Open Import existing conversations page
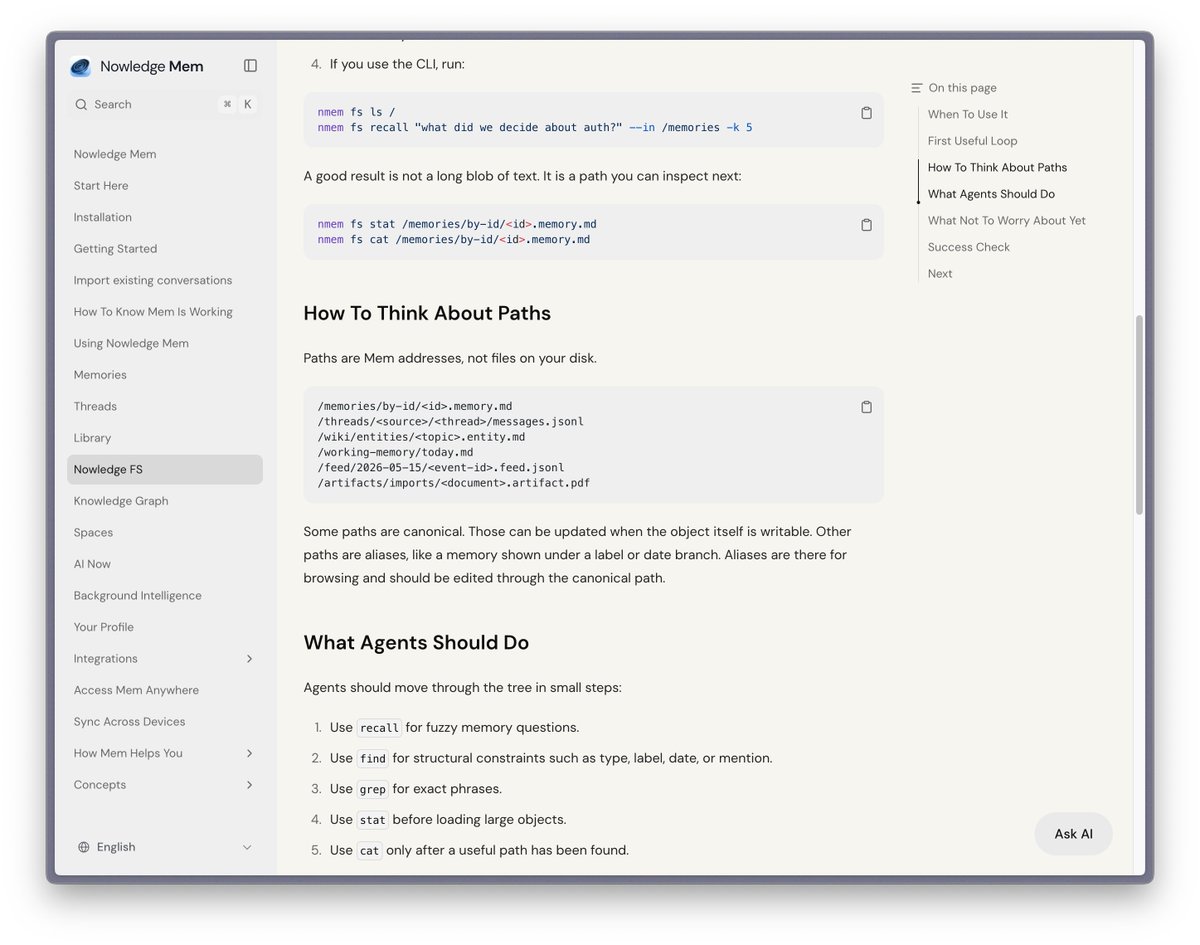The height and width of the screenshot is (945, 1200). 152,280
